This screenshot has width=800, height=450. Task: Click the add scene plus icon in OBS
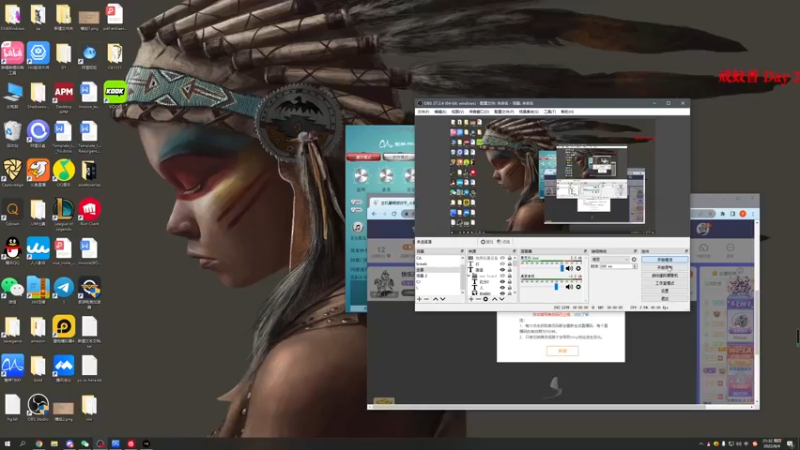(419, 299)
